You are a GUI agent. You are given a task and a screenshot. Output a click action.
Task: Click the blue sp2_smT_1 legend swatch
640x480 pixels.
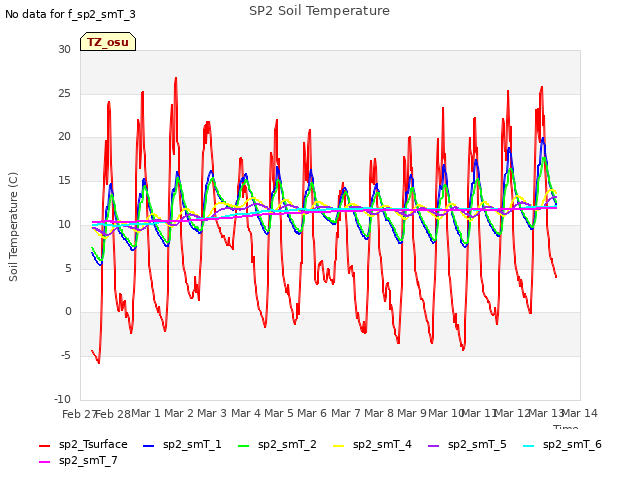149,446
